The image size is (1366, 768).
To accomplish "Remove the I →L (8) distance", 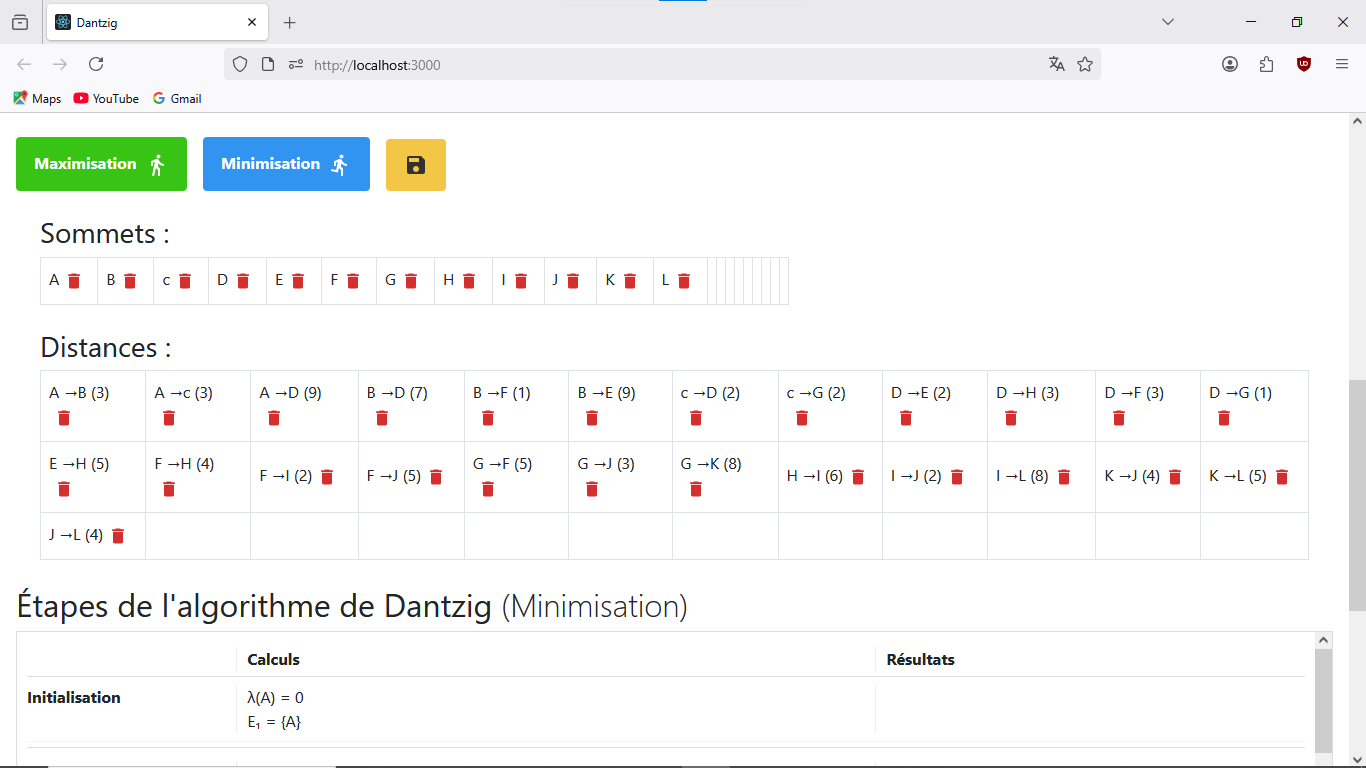I will (1064, 477).
